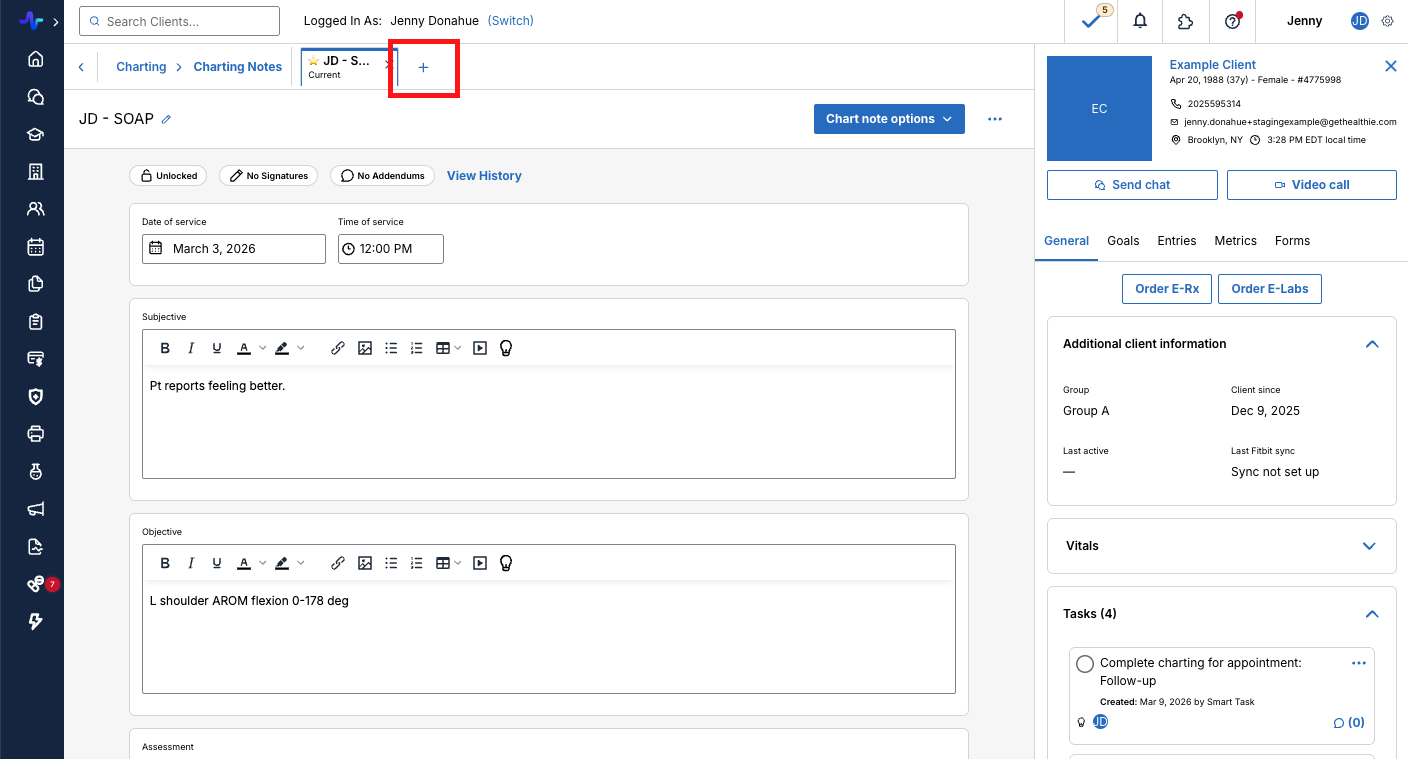Toggle bold in Subjective editor

[x=165, y=348]
